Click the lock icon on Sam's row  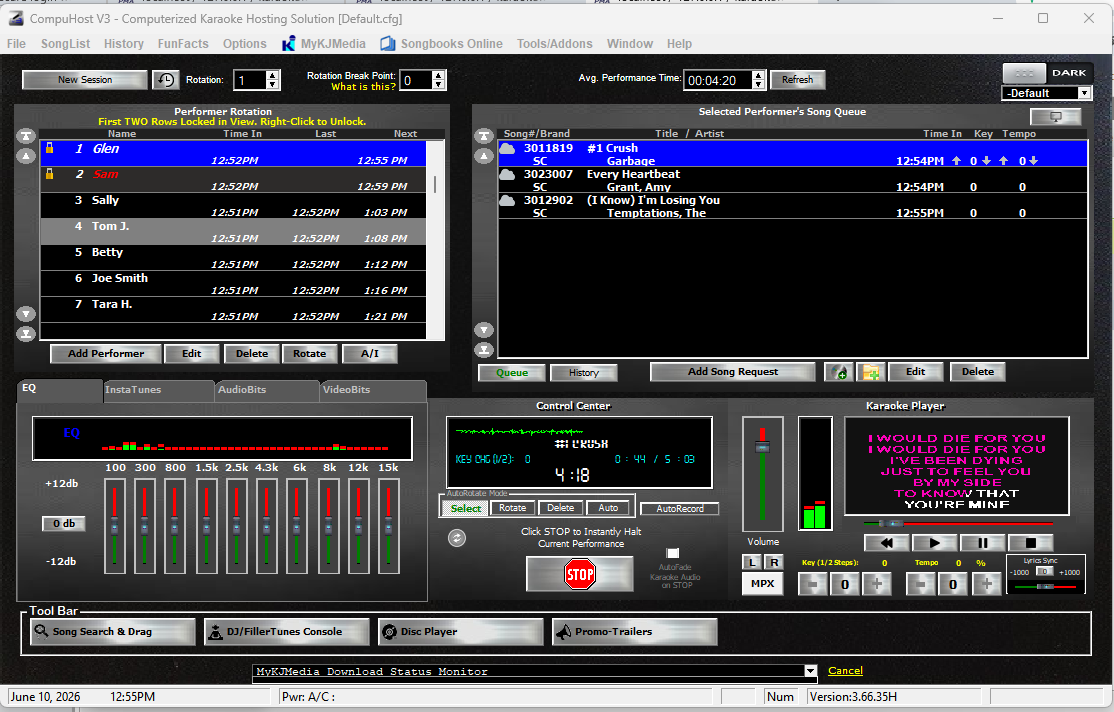[50, 173]
